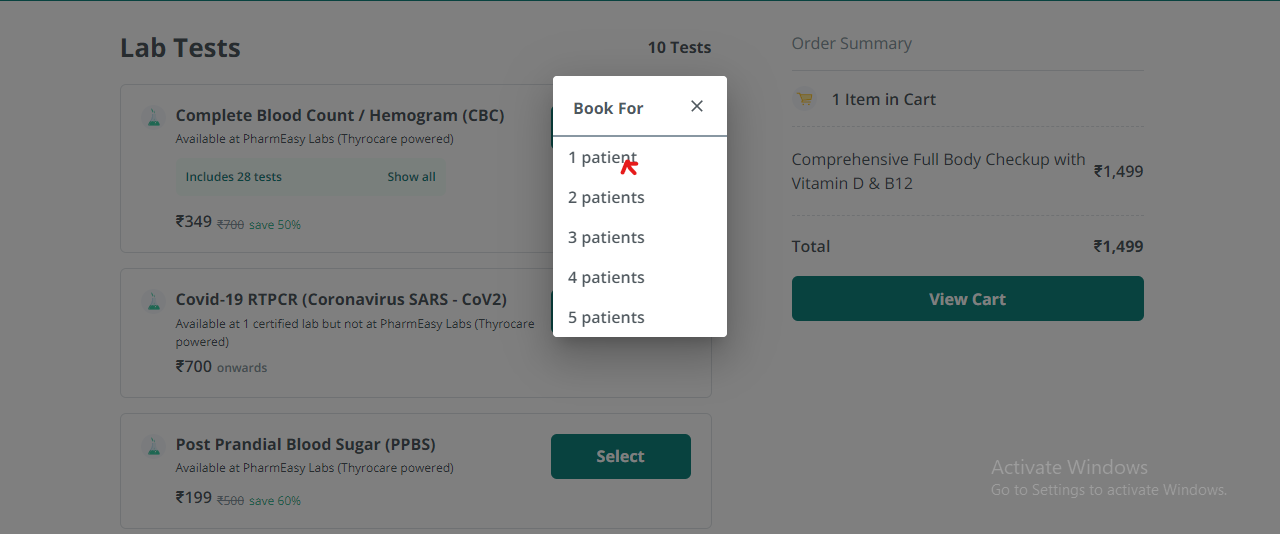Open the View Cart button
Image resolution: width=1280 pixels, height=534 pixels.
coord(967,299)
